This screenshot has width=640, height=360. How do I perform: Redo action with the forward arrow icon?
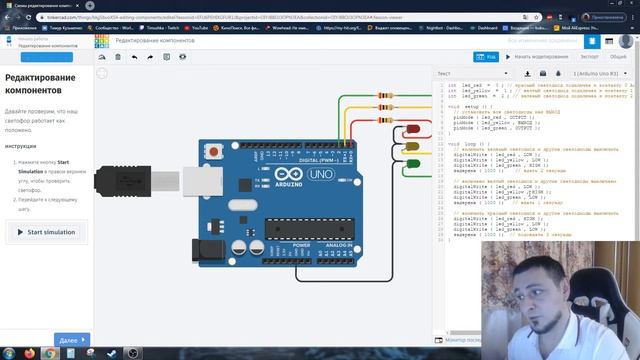click(150, 57)
